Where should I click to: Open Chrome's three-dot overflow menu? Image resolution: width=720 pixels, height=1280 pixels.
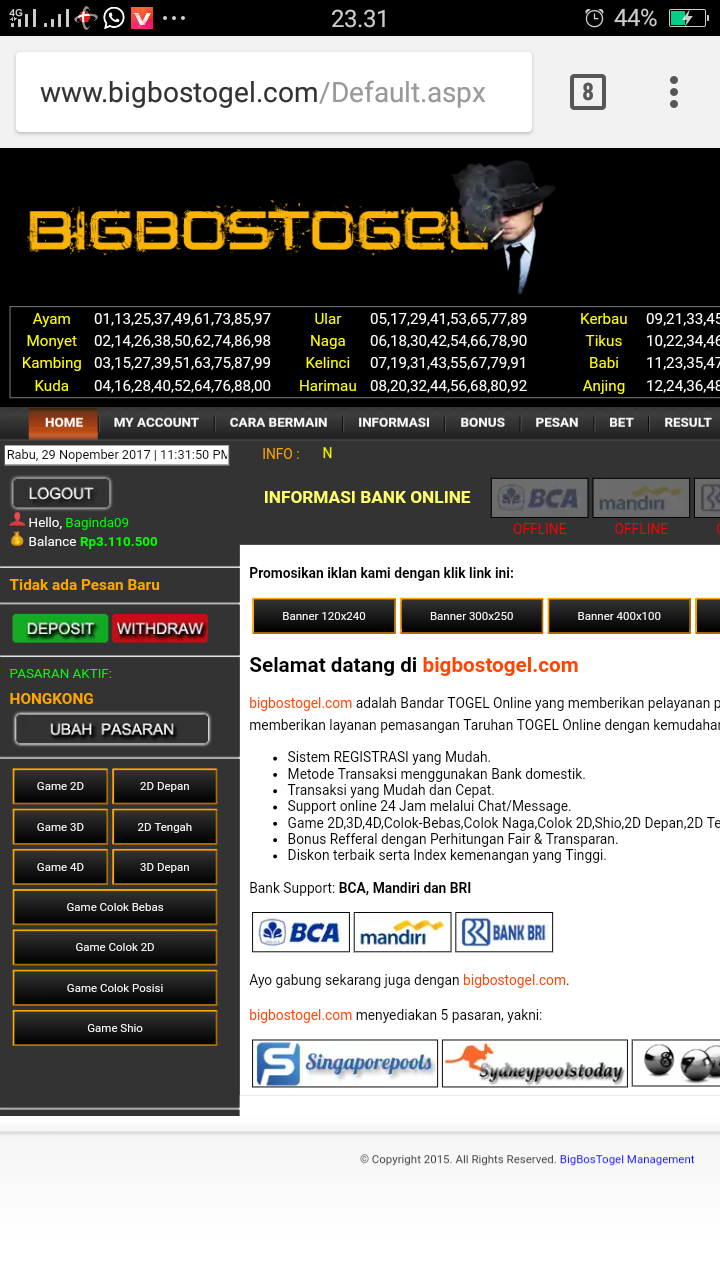(674, 92)
